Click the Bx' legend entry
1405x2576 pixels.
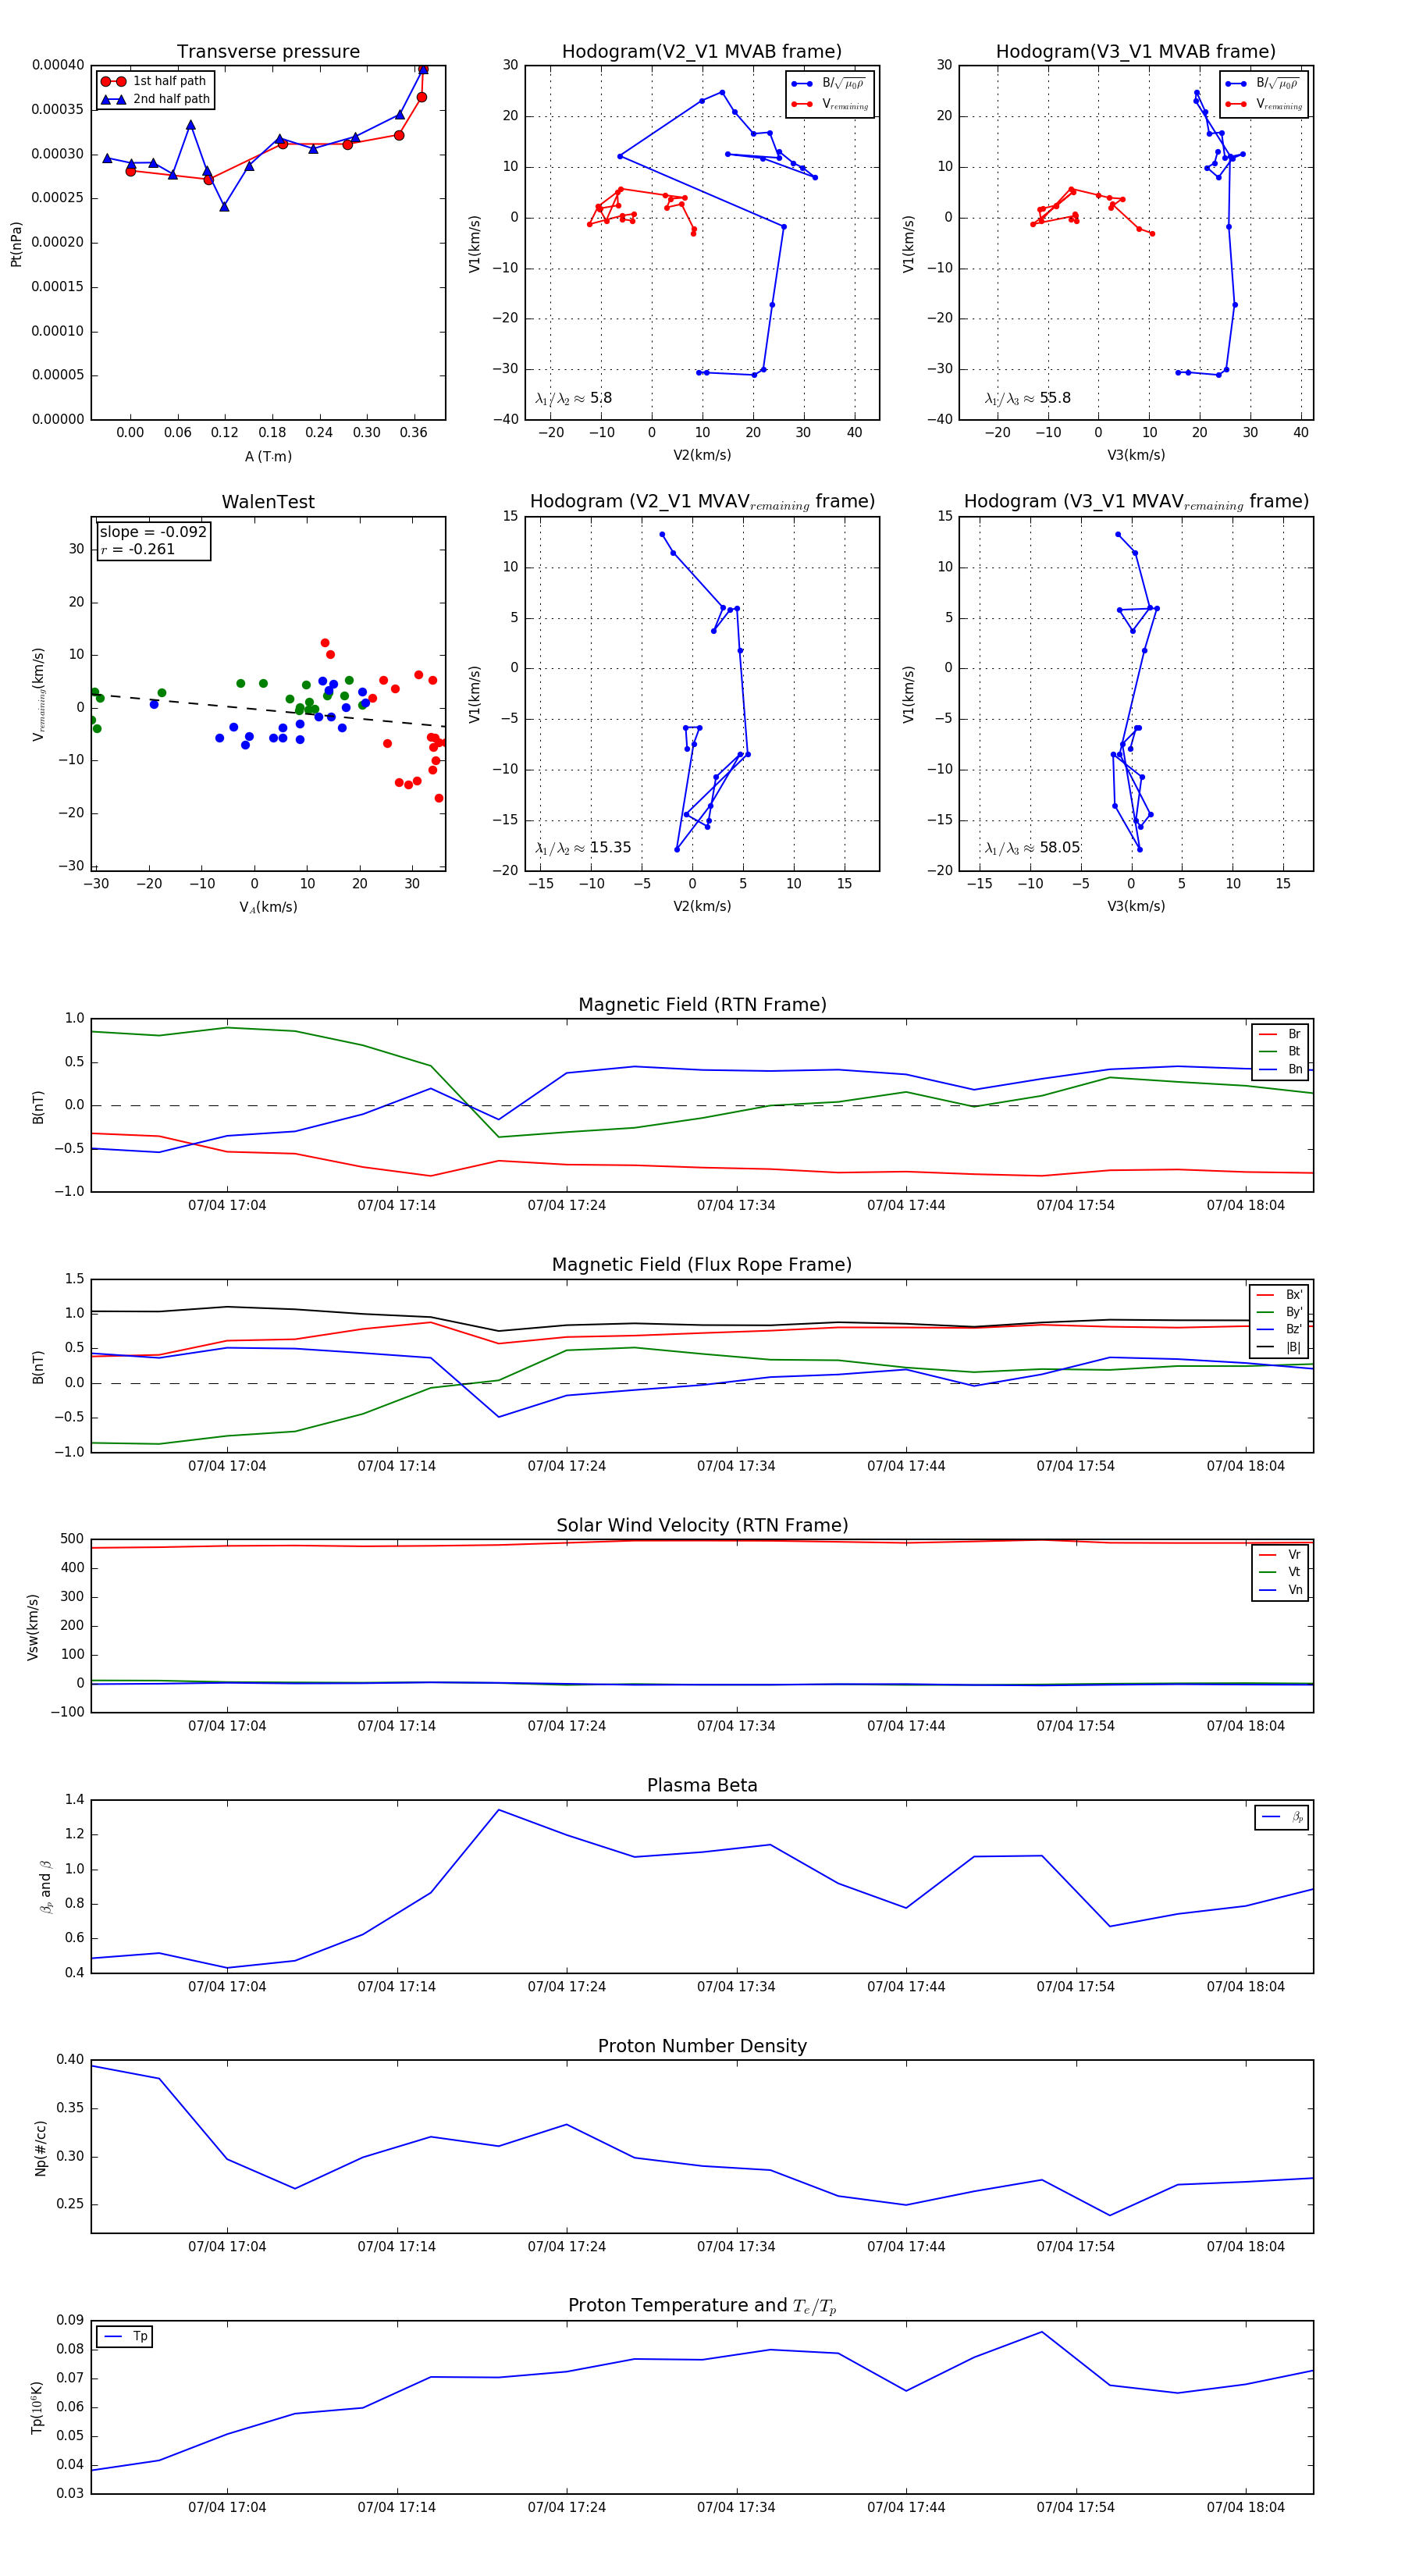pos(1280,1294)
